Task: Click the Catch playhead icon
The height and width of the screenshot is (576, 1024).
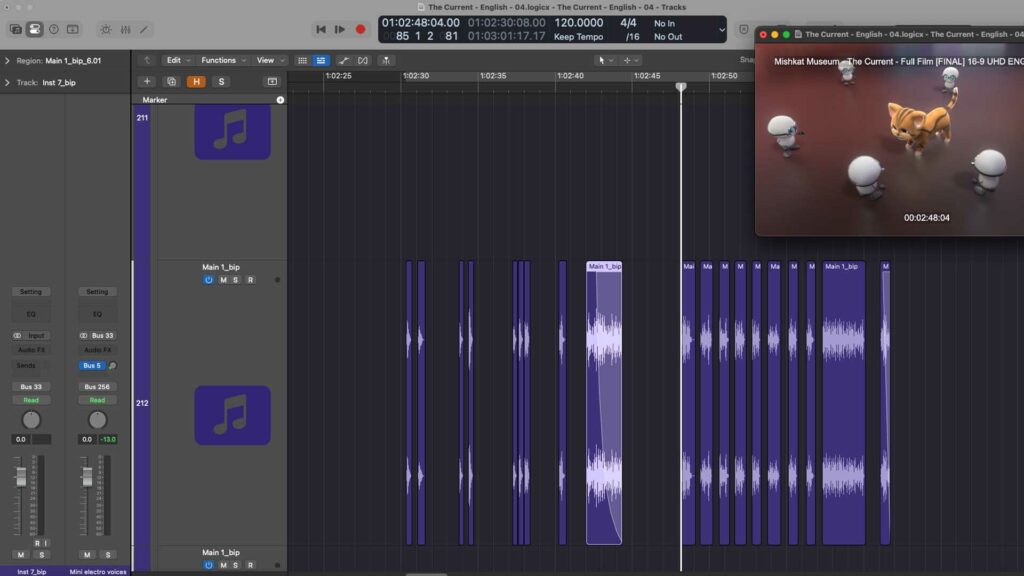Action: pos(386,60)
